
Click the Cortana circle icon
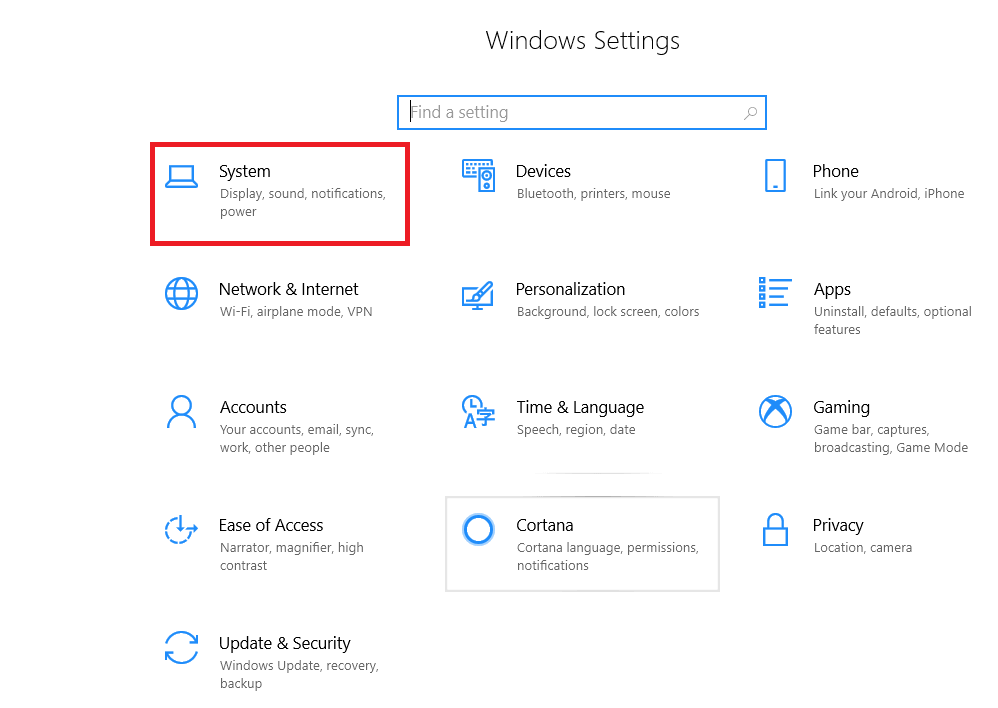[478, 529]
